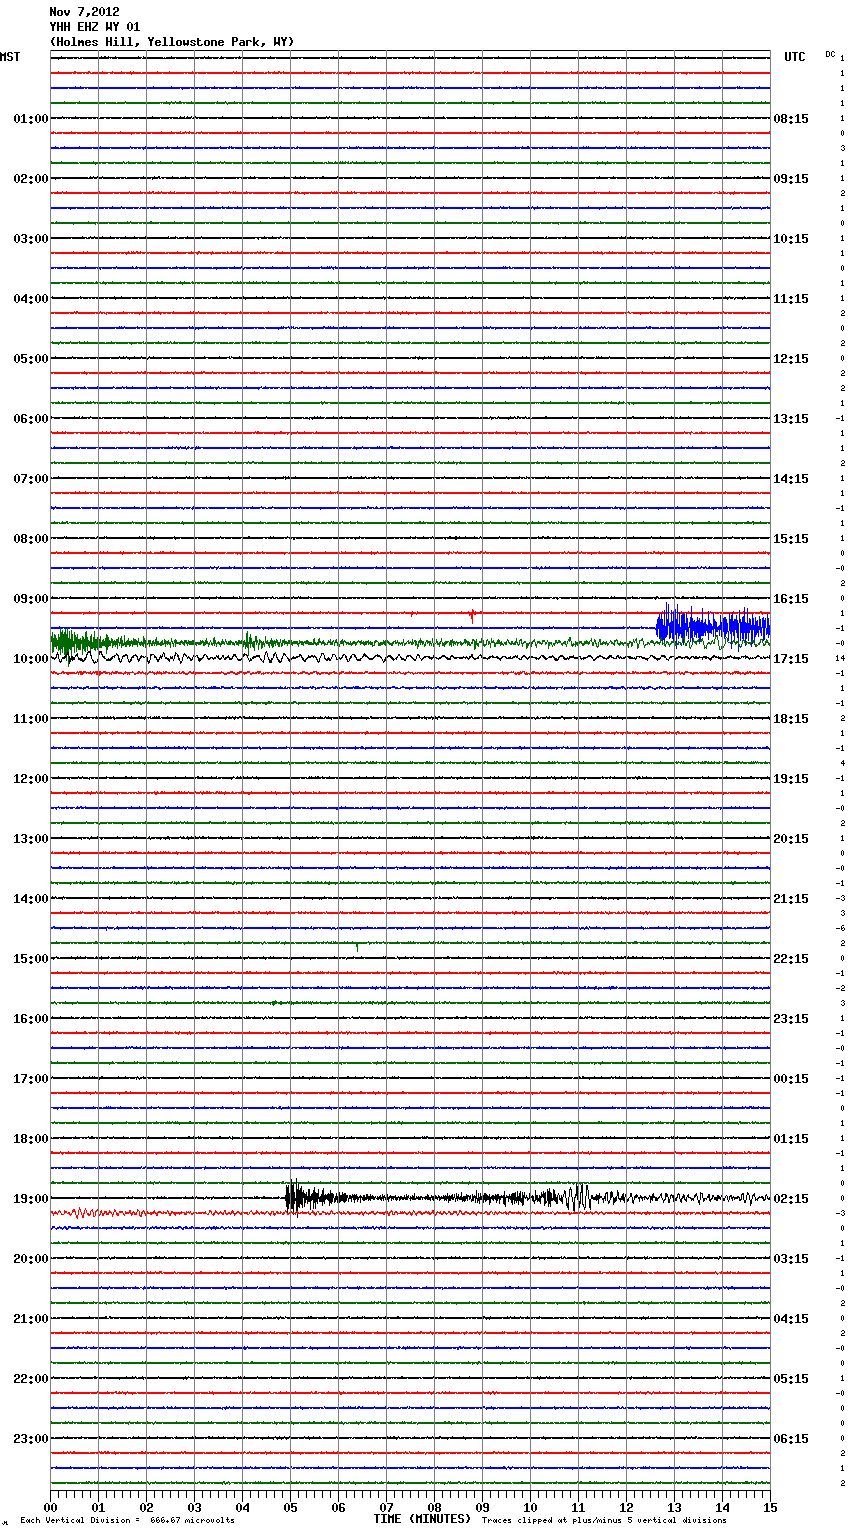The image size is (850, 1534).
Task: Click the 05:15 UTC label
Action: coord(791,1379)
